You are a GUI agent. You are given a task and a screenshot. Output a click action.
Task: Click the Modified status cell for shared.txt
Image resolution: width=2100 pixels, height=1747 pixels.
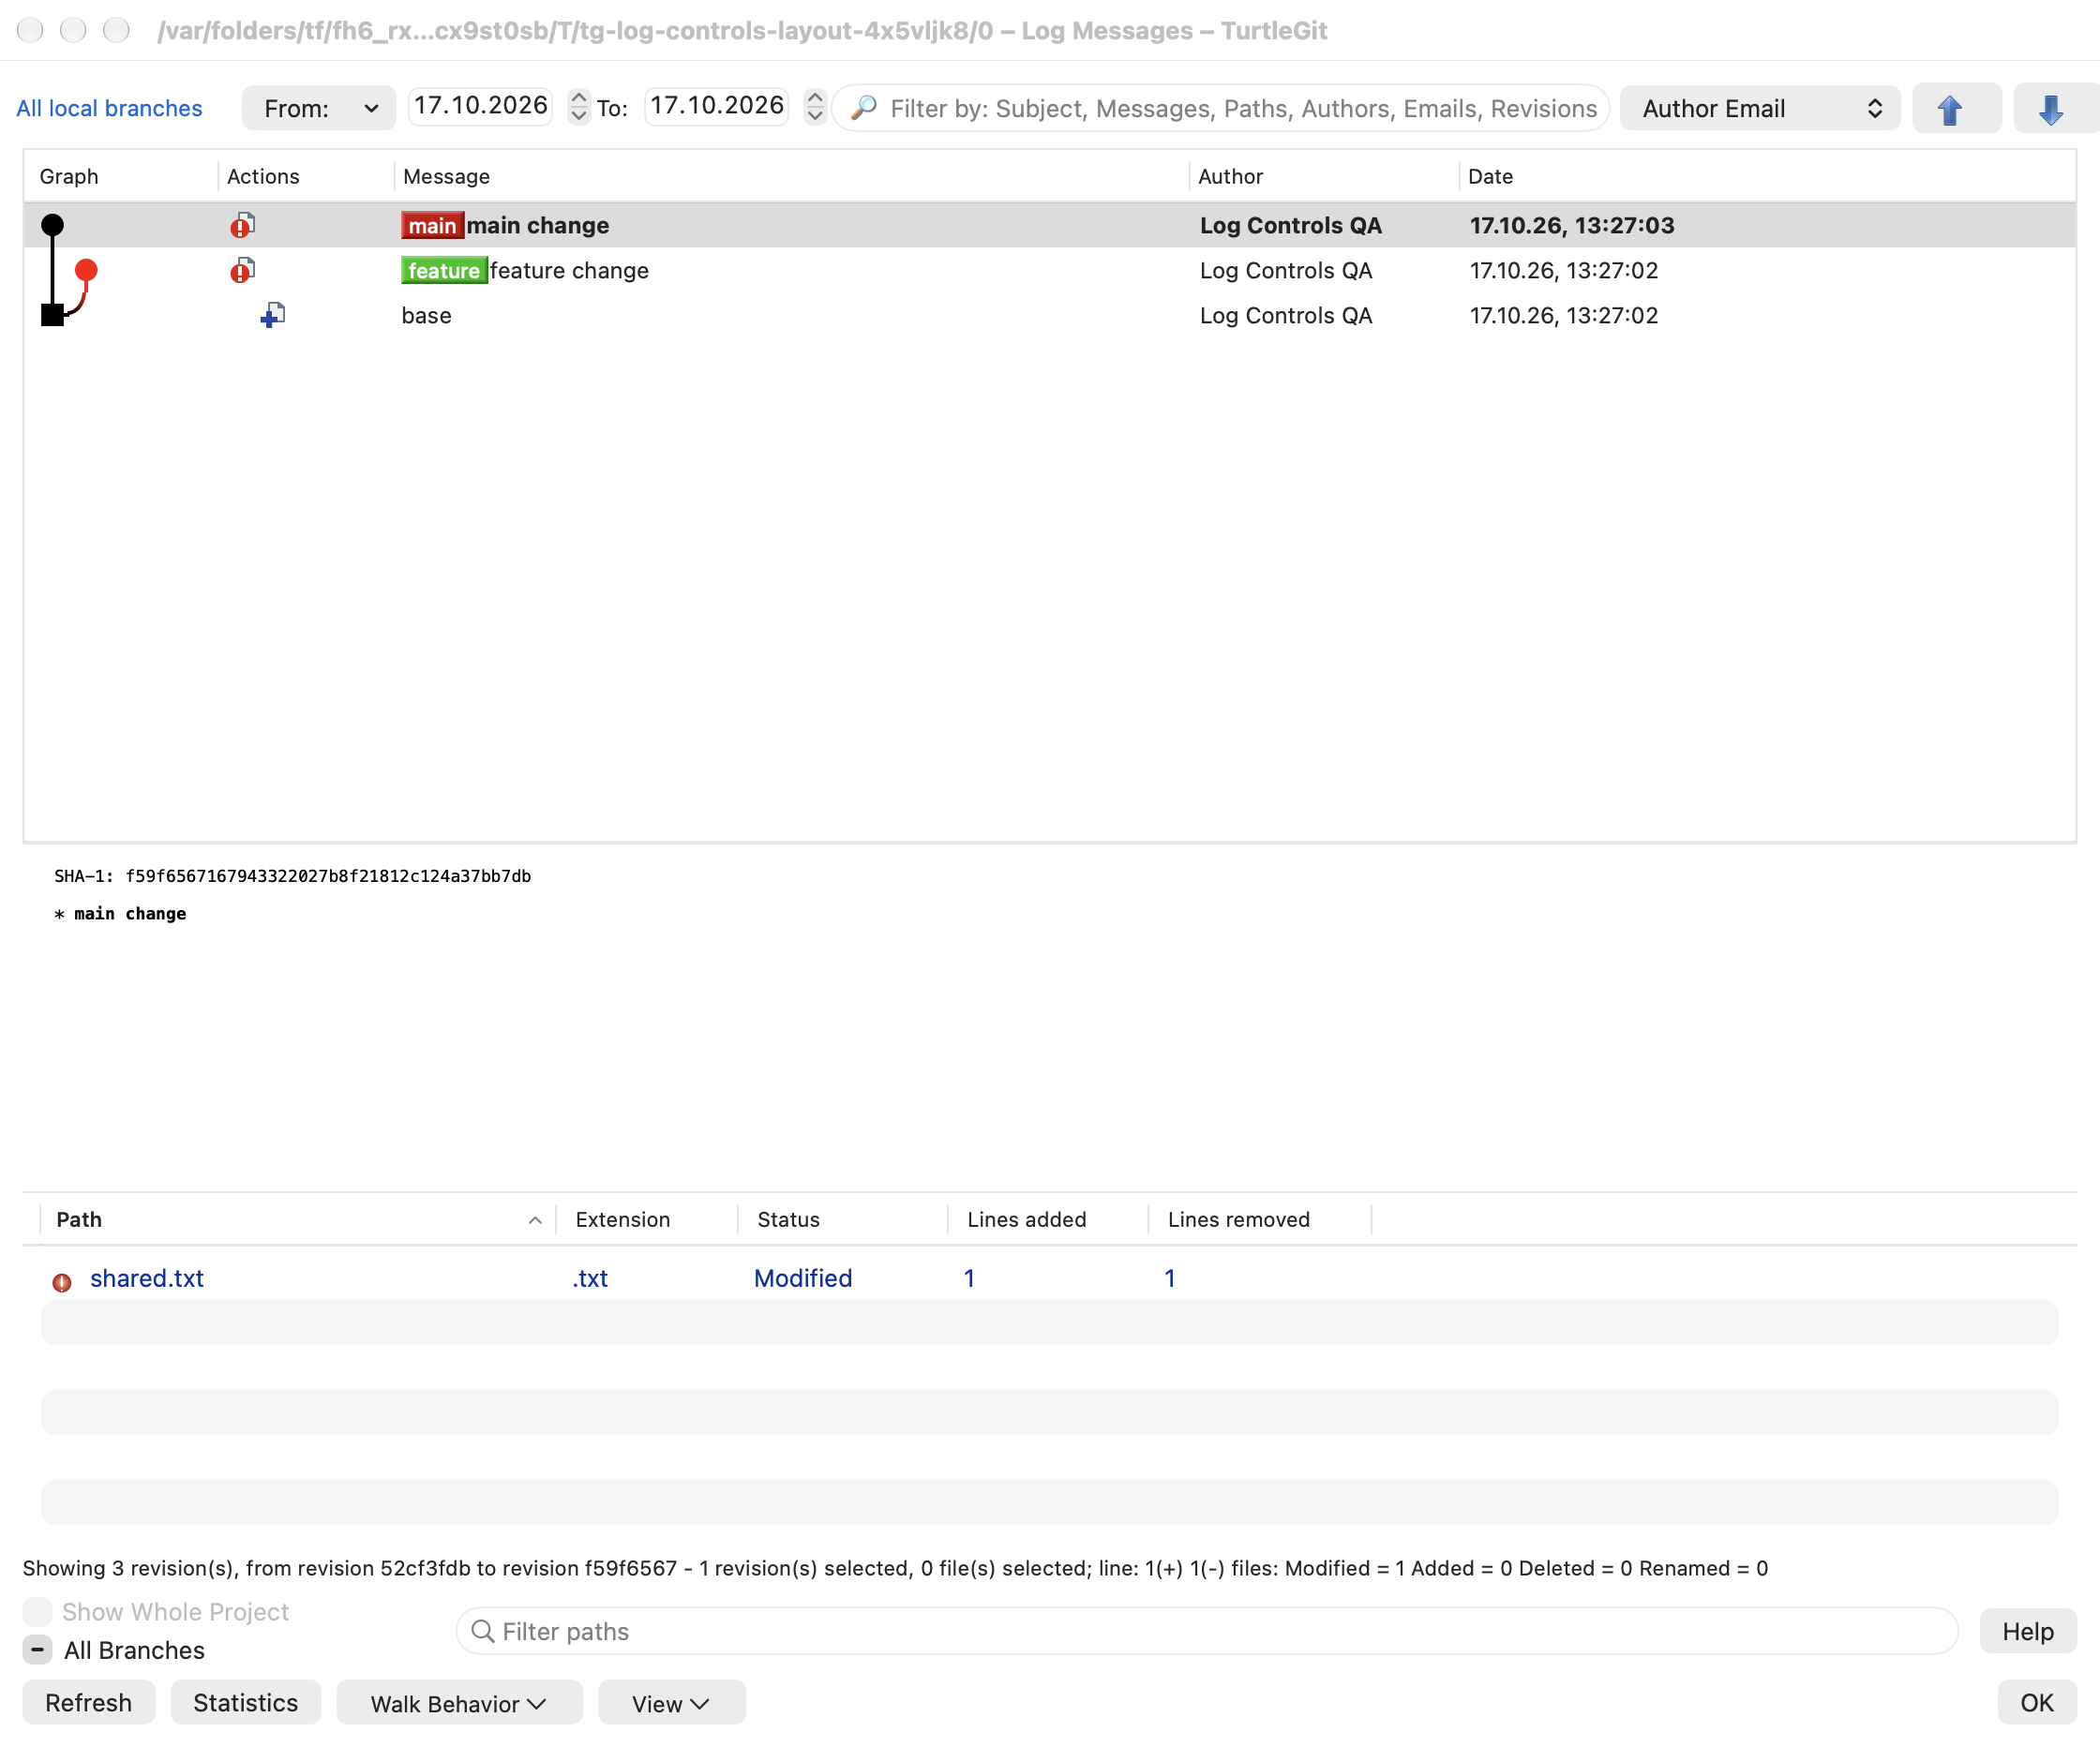803,1278
